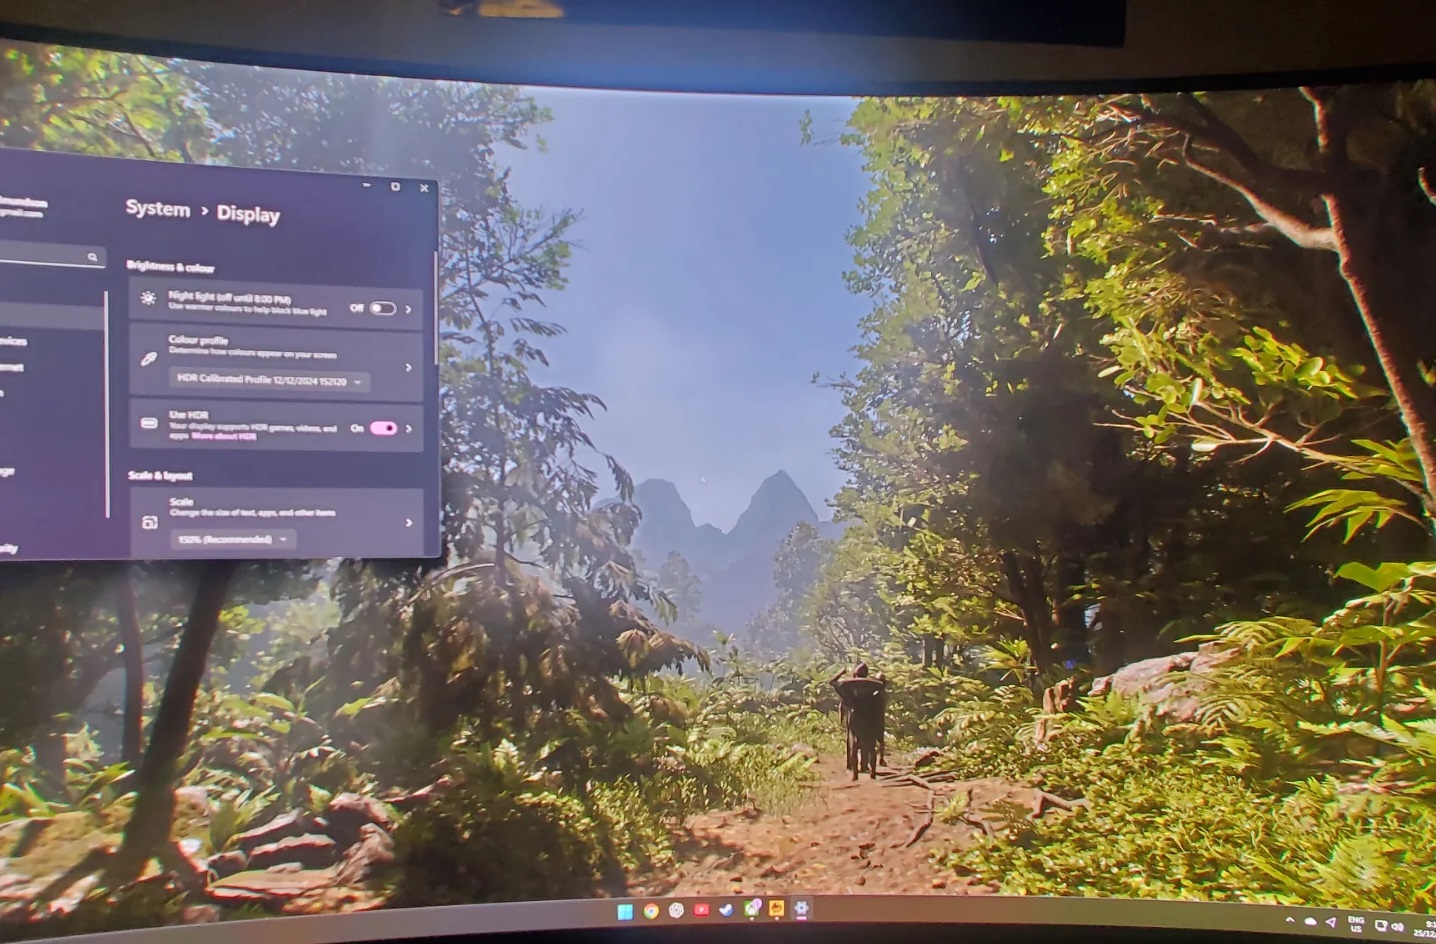Click the Use HDR display icon

click(x=148, y=423)
